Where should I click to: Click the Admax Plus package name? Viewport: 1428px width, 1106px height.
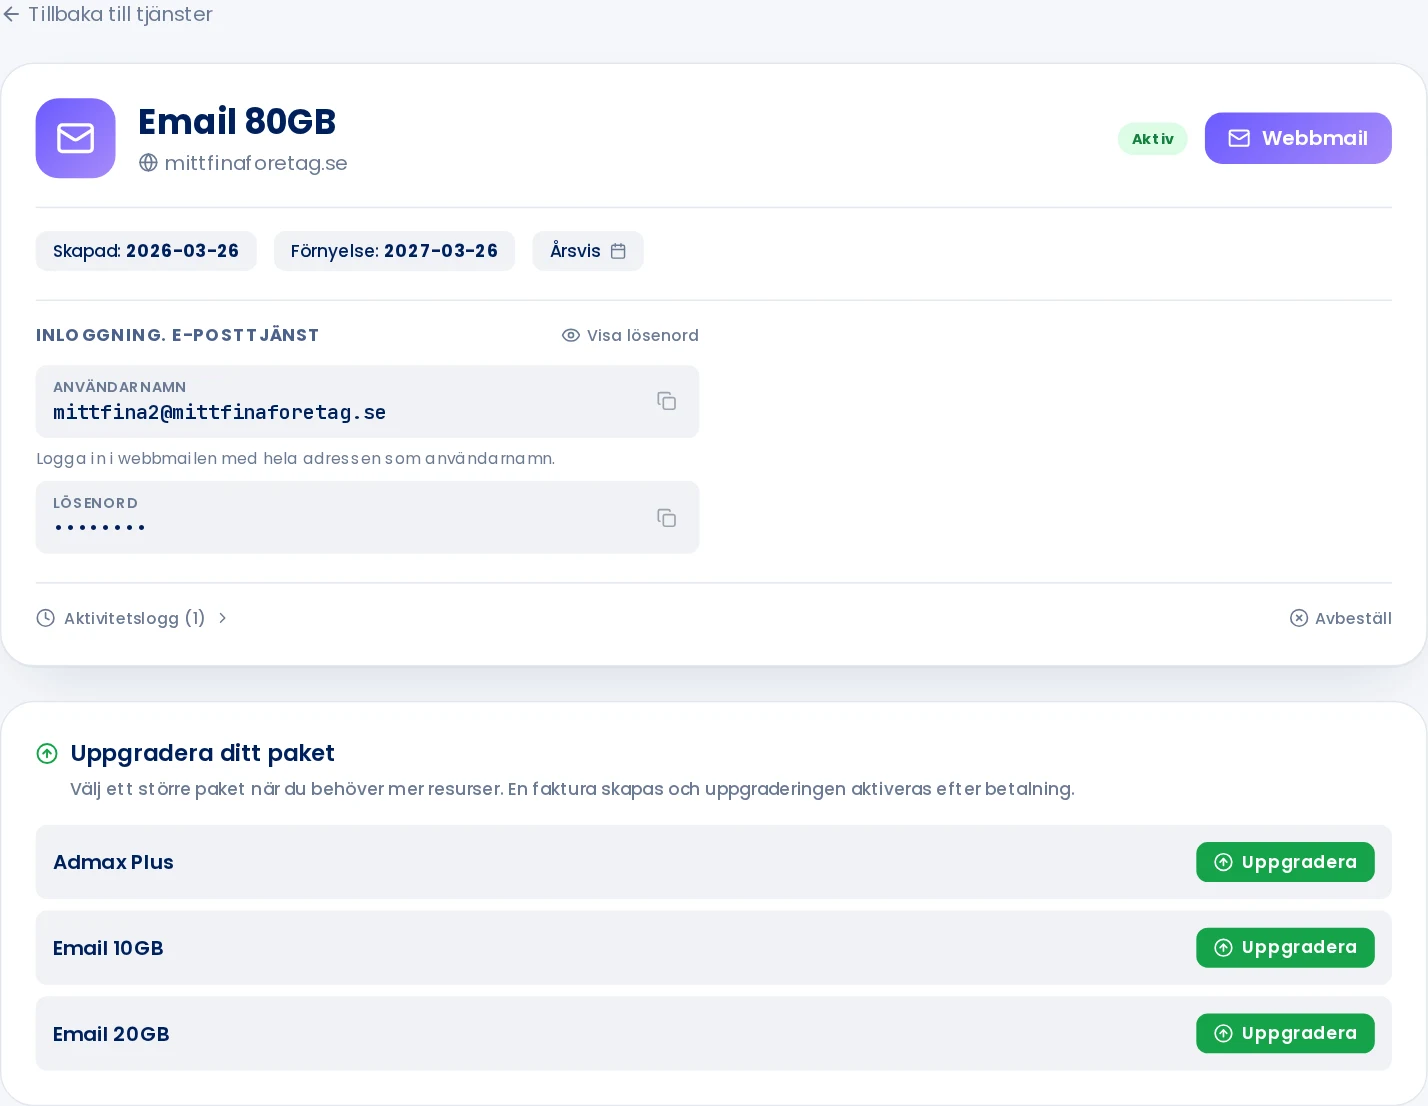[x=113, y=862]
